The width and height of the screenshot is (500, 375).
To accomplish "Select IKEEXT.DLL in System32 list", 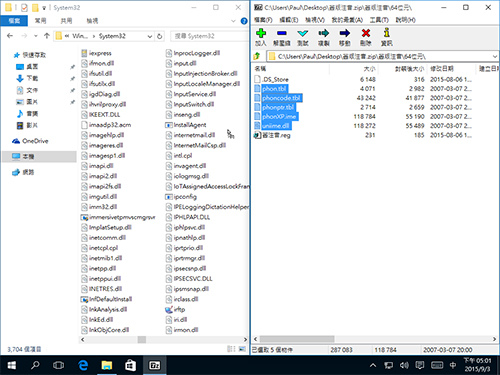I will pos(101,115).
